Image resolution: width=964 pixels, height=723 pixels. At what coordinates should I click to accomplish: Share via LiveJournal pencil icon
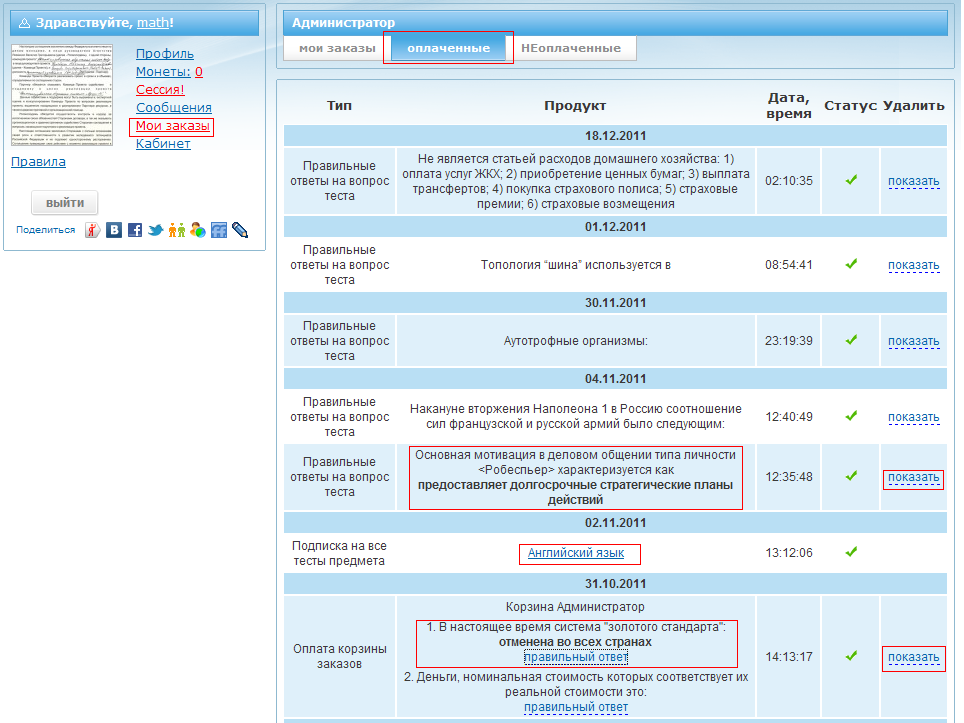pos(240,230)
